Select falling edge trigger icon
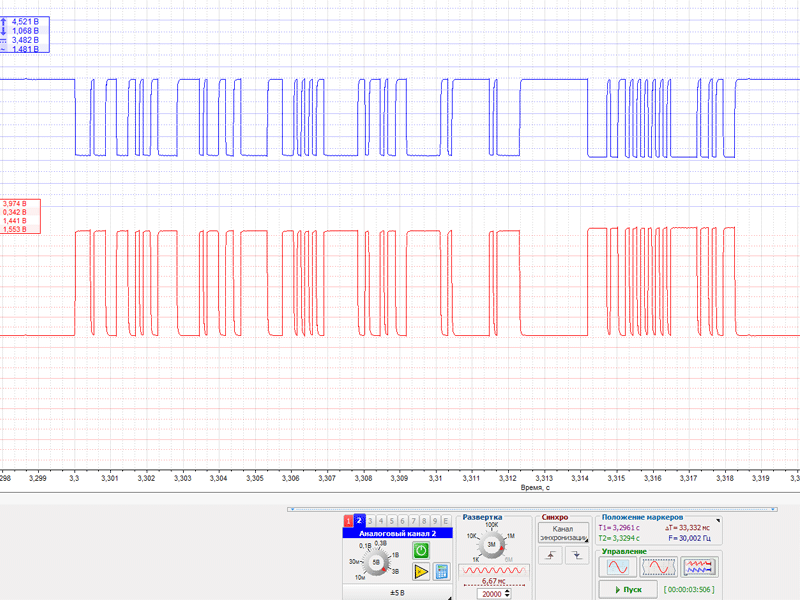The image size is (800, 600). pos(574,556)
